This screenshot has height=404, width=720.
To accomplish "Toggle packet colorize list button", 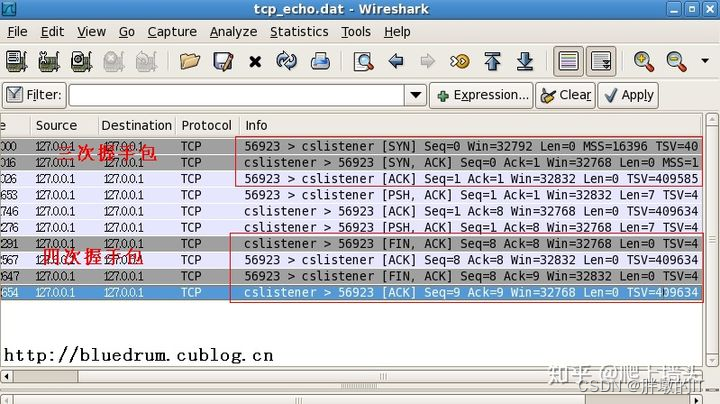I will pos(568,61).
